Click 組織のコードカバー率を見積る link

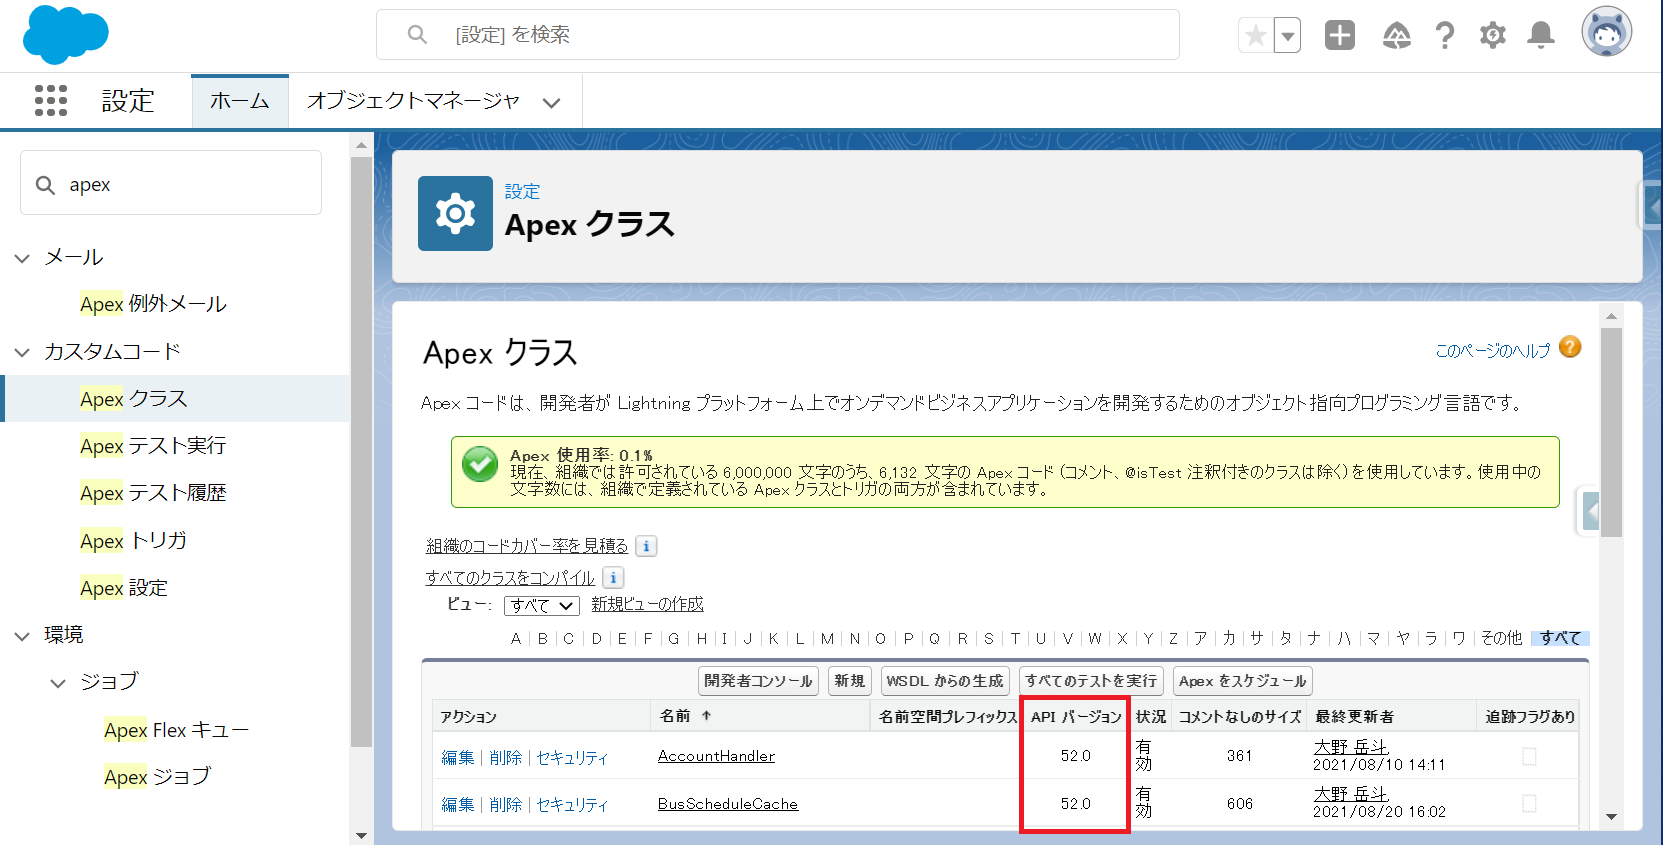click(x=527, y=546)
